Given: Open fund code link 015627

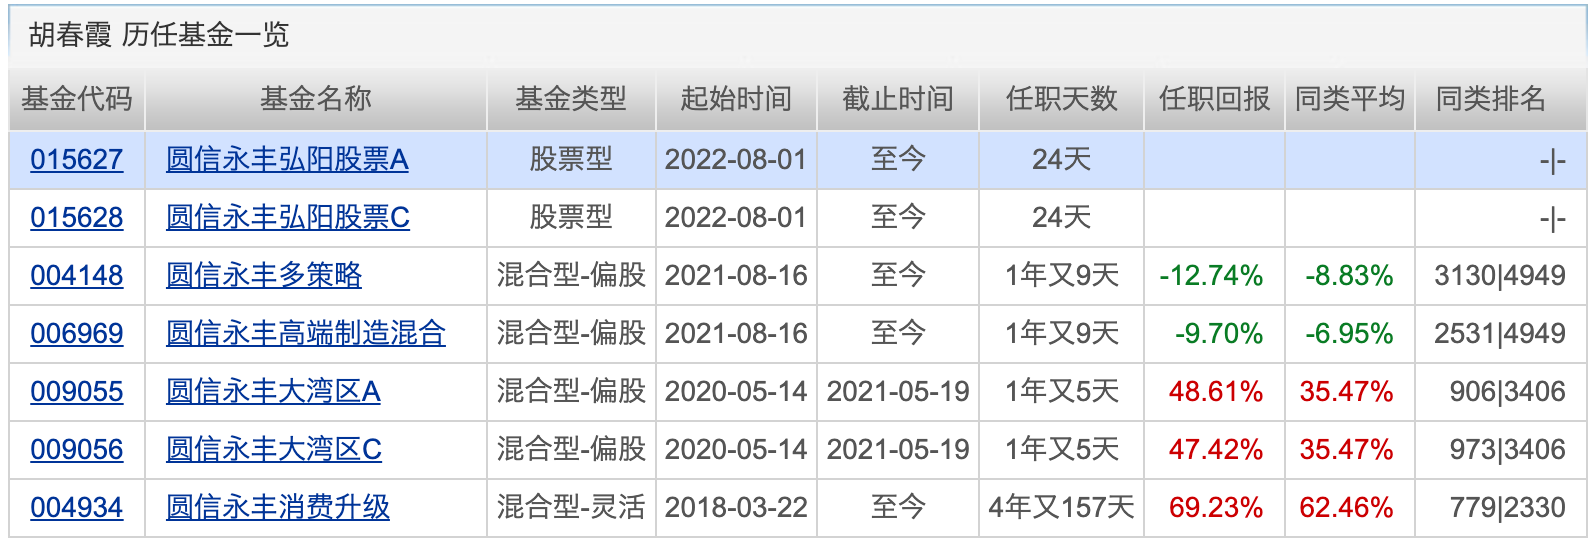Looking at the screenshot, I should 77,160.
